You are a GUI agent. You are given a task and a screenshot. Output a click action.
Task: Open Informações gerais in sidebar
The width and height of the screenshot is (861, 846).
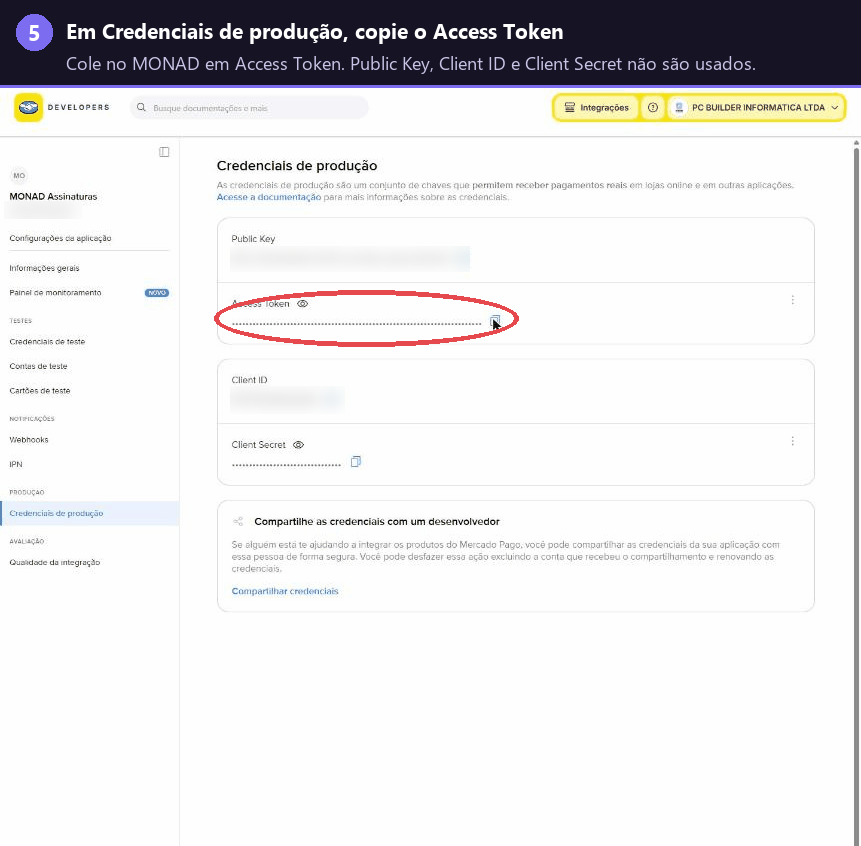pyautogui.click(x=44, y=268)
